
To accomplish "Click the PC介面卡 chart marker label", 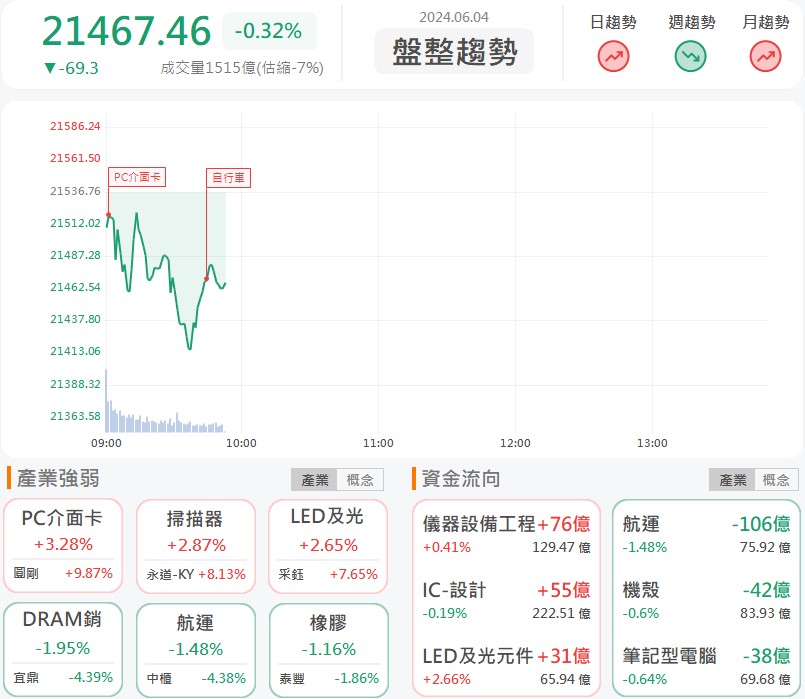I will pyautogui.click(x=137, y=177).
